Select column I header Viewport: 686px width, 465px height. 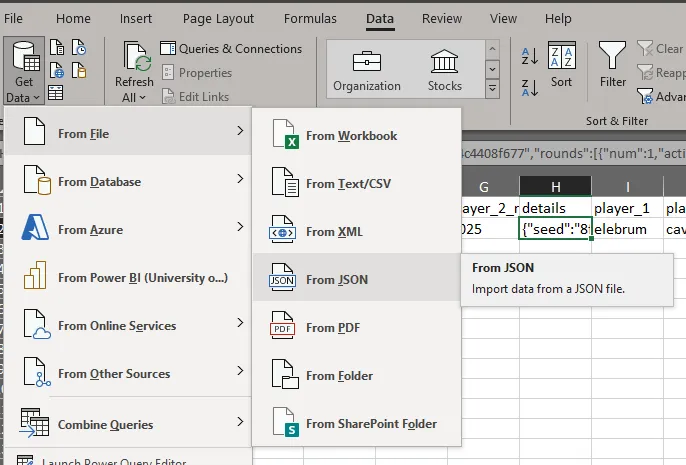(x=627, y=186)
